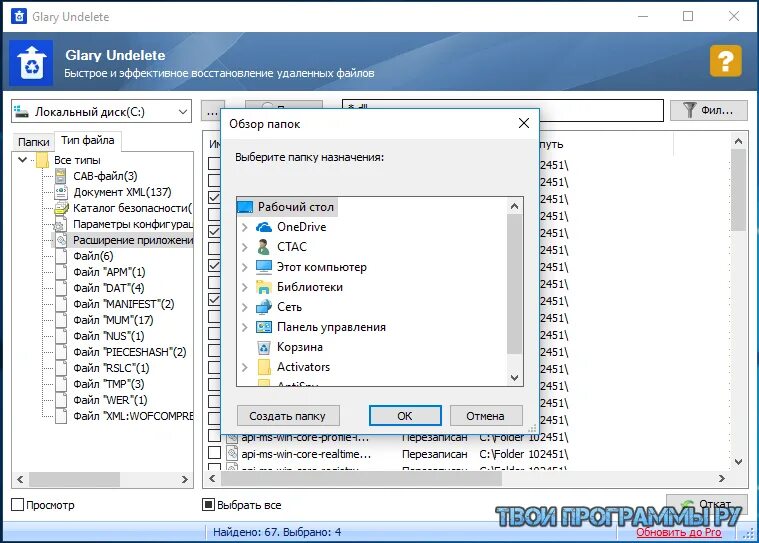759x543 pixels.
Task: Toggle the Выбрать все checkbox
Action: (208, 505)
